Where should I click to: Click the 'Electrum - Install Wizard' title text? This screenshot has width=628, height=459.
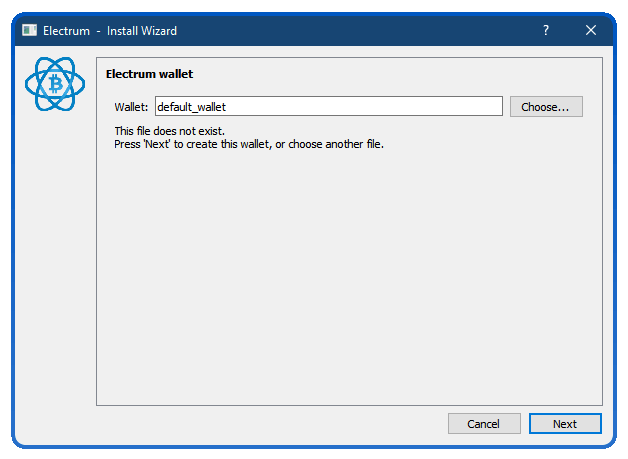[110, 31]
